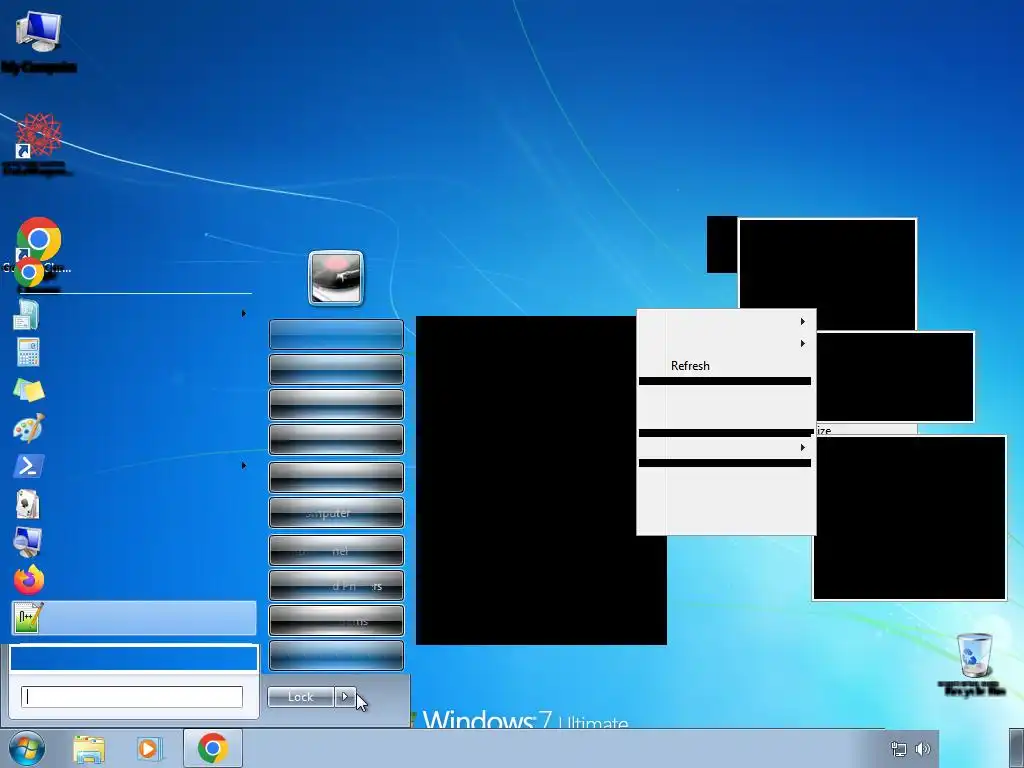Click the user account picture thumbnail
This screenshot has height=768, width=1024.
(336, 278)
